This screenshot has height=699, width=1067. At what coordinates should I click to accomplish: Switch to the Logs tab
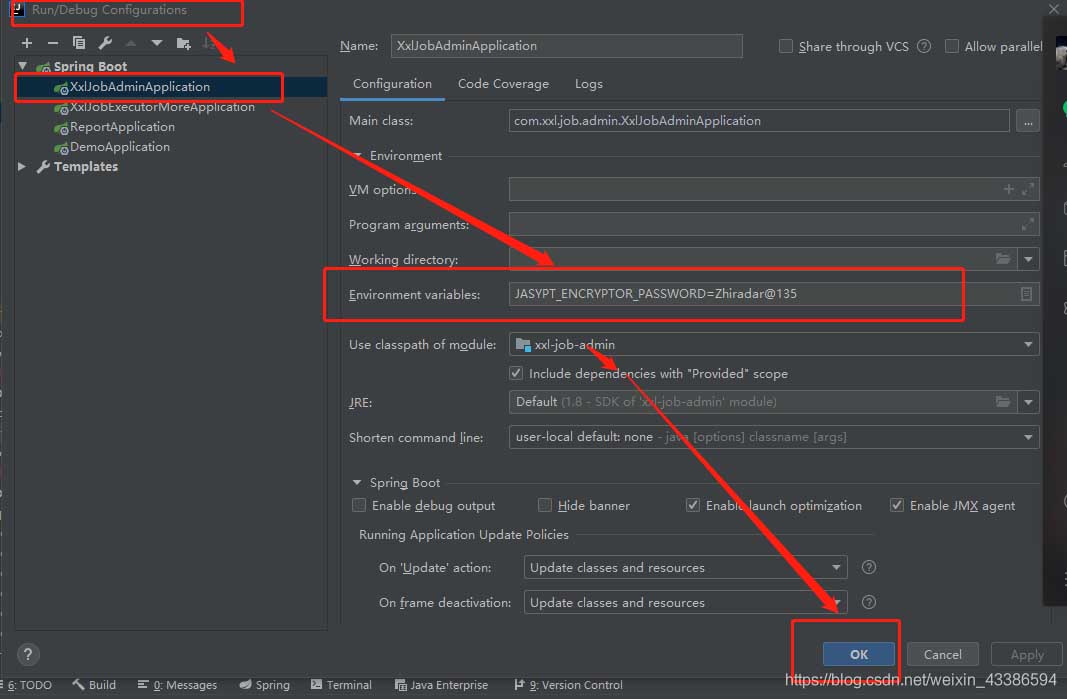click(588, 84)
